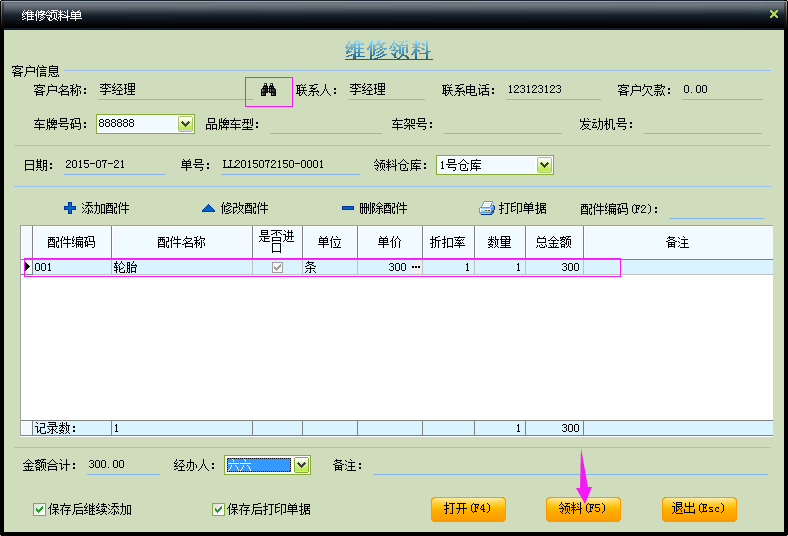Click the 联系人 field

point(386,90)
